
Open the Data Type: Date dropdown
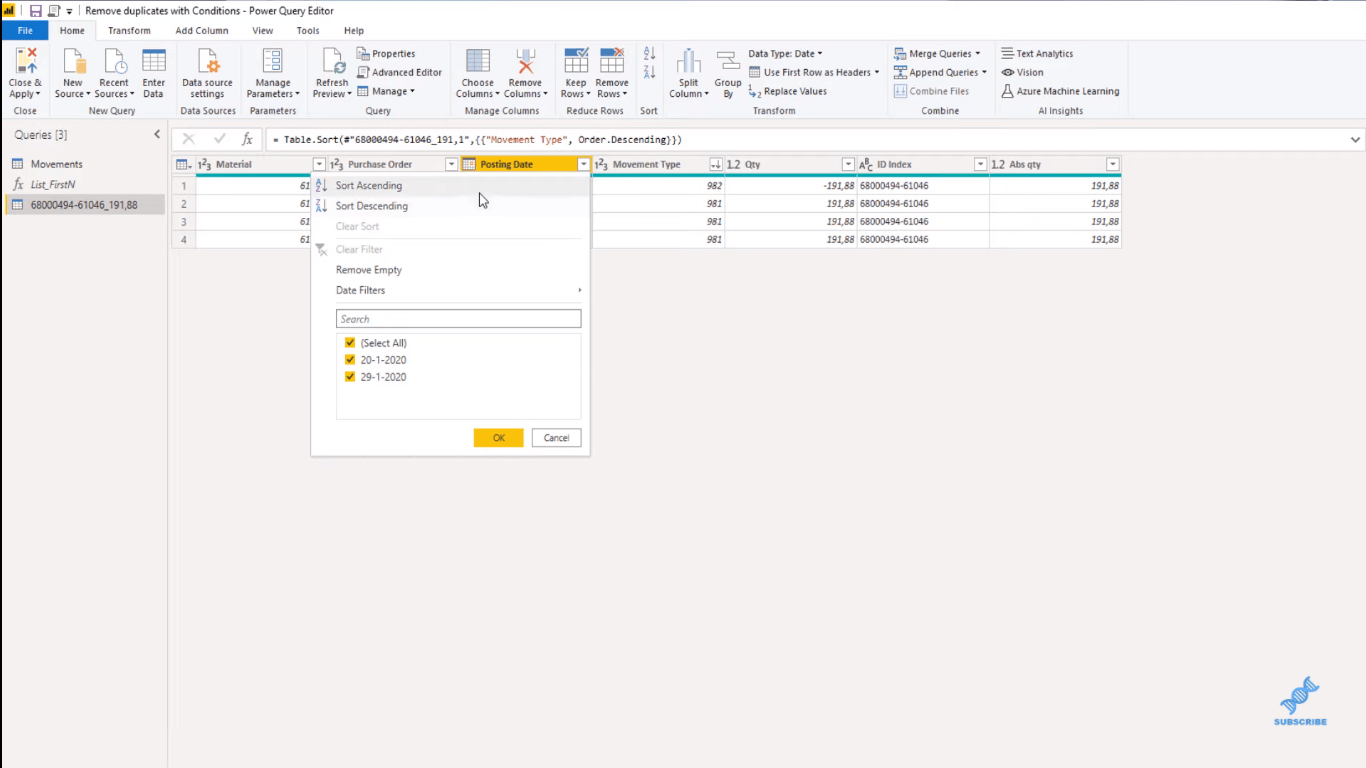[785, 54]
